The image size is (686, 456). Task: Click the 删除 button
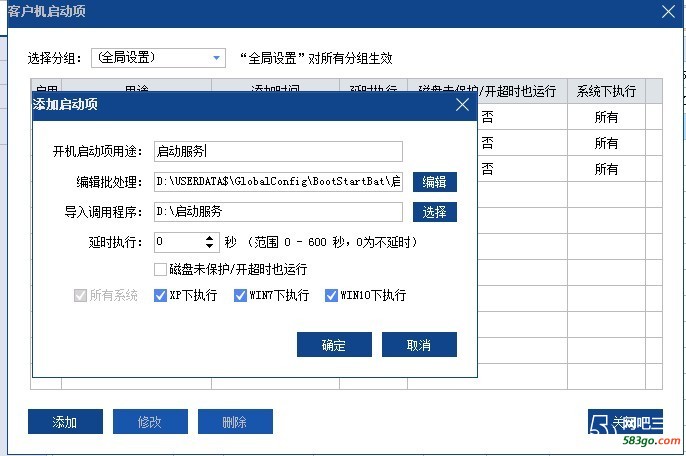coord(235,422)
